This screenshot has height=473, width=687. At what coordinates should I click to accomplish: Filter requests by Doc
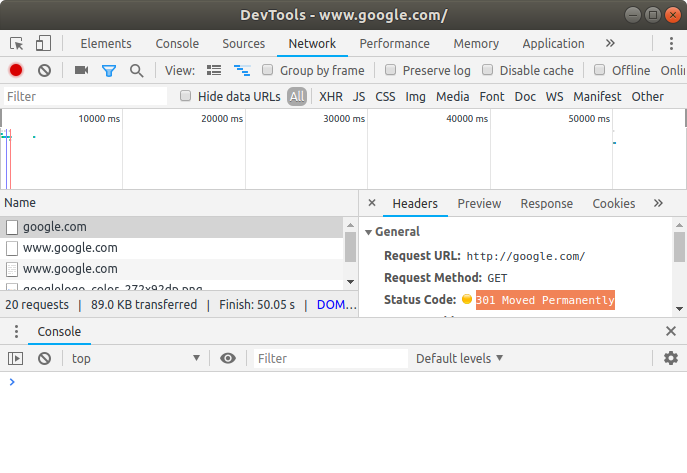(525, 96)
